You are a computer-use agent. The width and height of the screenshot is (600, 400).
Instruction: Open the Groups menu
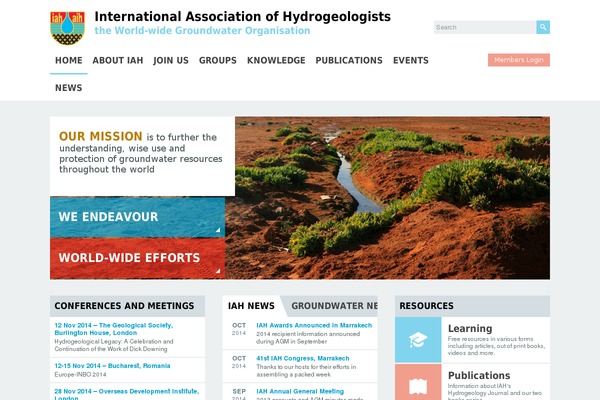218,60
